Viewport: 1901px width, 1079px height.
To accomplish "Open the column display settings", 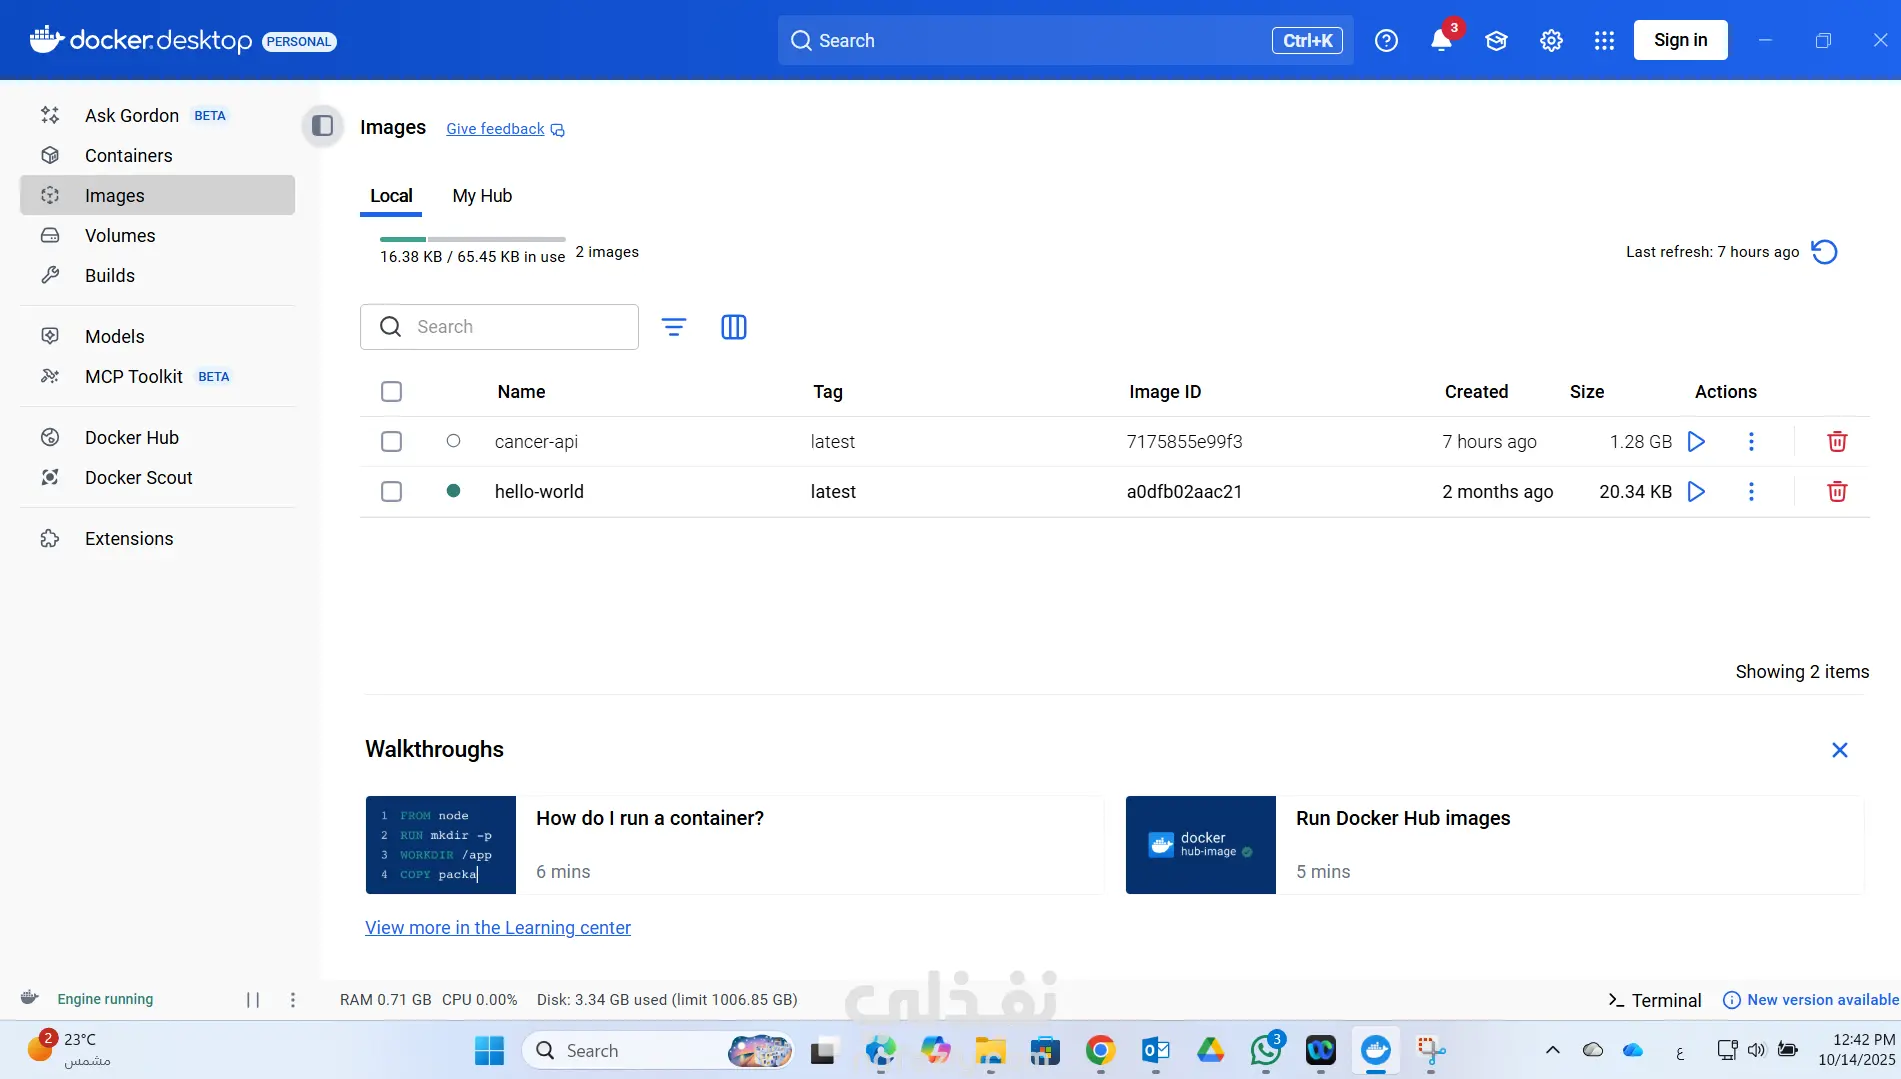I will point(734,327).
